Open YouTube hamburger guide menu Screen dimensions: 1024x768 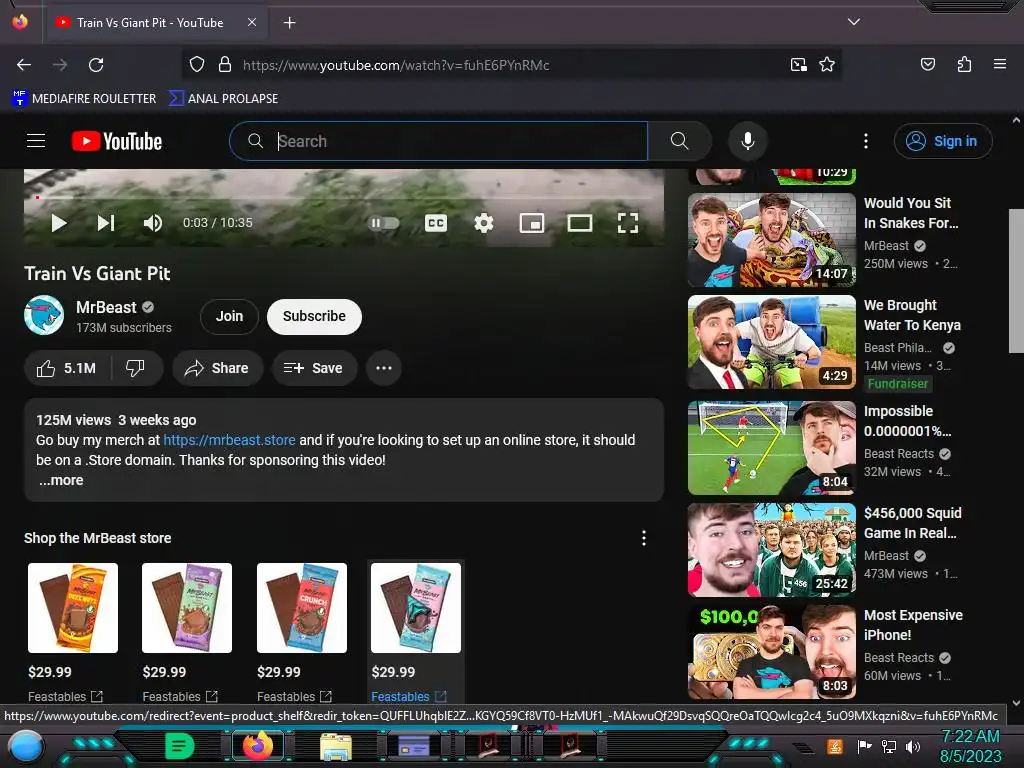coord(36,141)
